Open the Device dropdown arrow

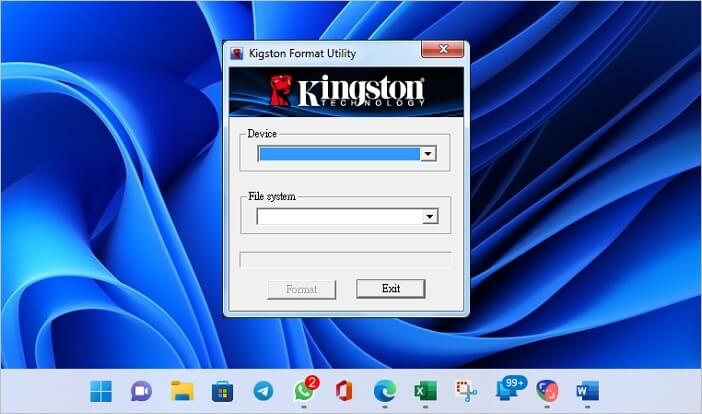[x=428, y=154]
